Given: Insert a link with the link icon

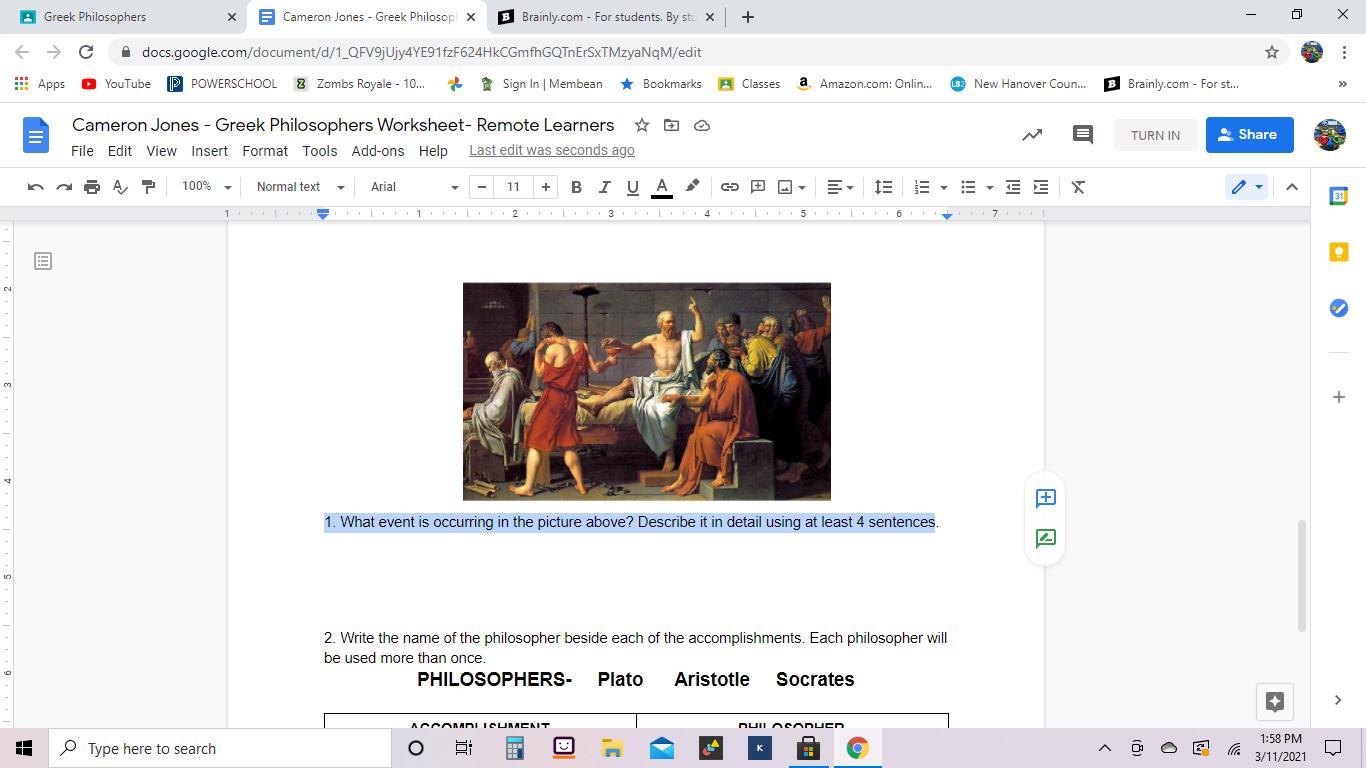Looking at the screenshot, I should point(730,187).
